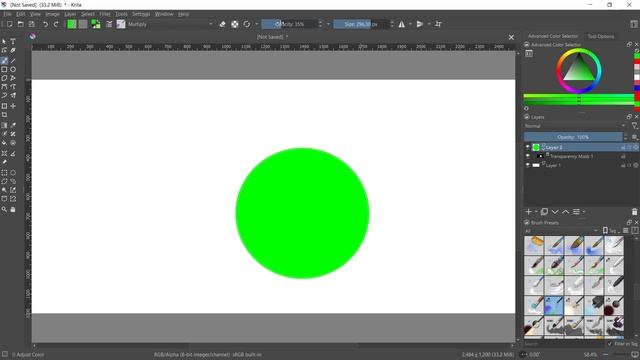This screenshot has width=640, height=360.
Task: Toggle preserve alpha in toolbar
Action: (235, 24)
